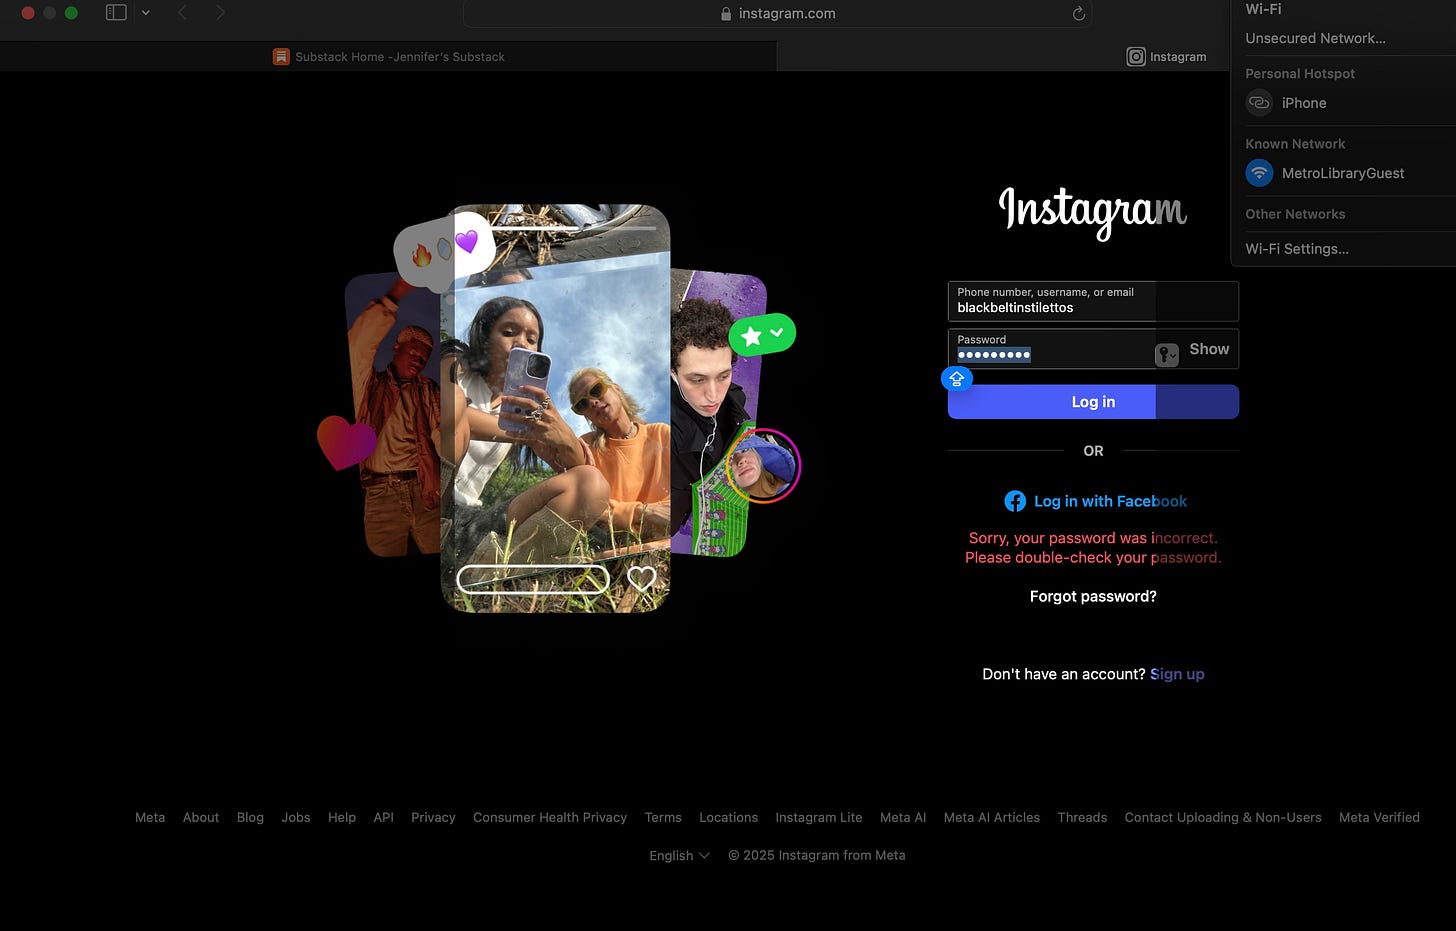Open the Privacy footer link
Image resolution: width=1456 pixels, height=931 pixels.
pyautogui.click(x=433, y=817)
